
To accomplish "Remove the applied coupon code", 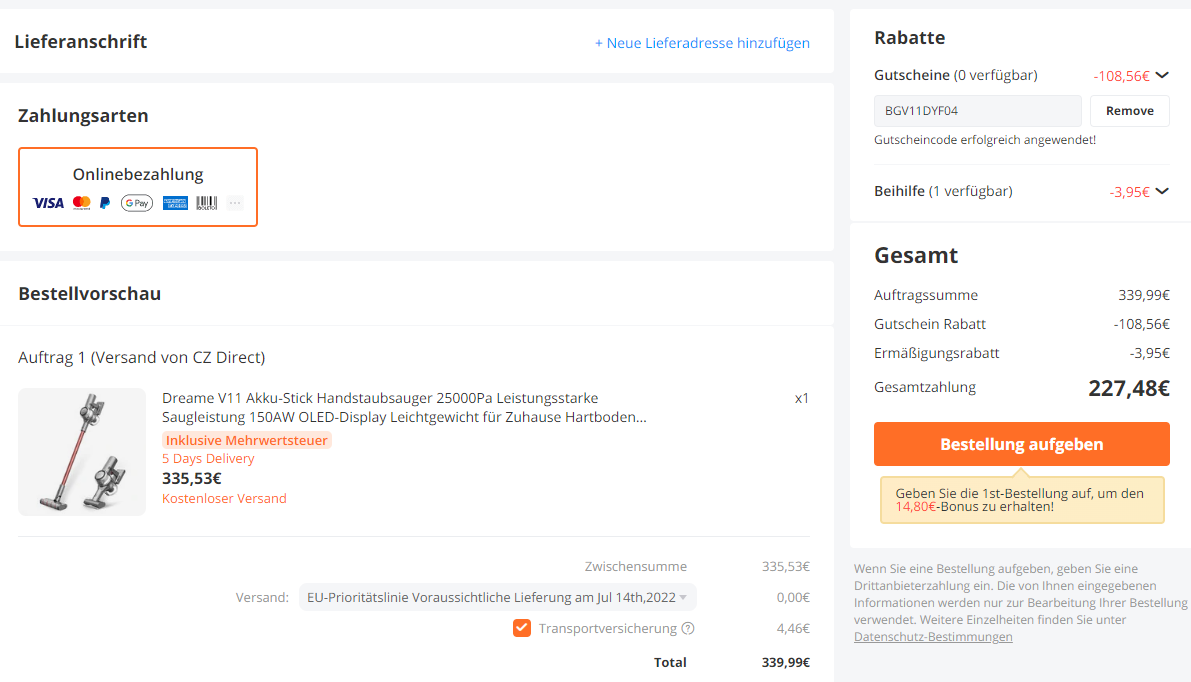I will [1129, 111].
